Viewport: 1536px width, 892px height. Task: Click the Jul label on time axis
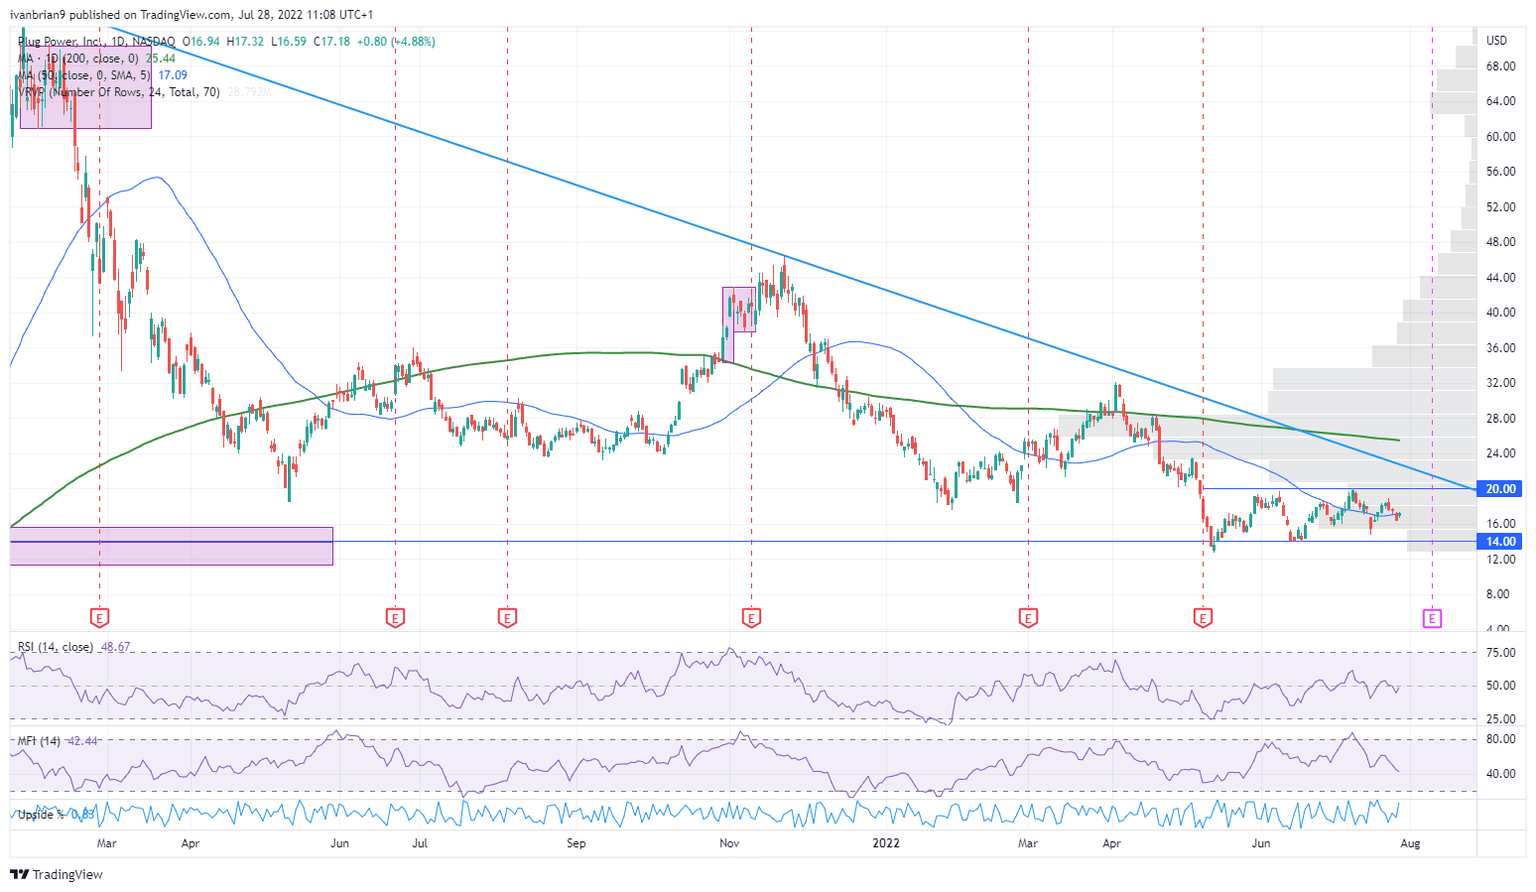[420, 843]
